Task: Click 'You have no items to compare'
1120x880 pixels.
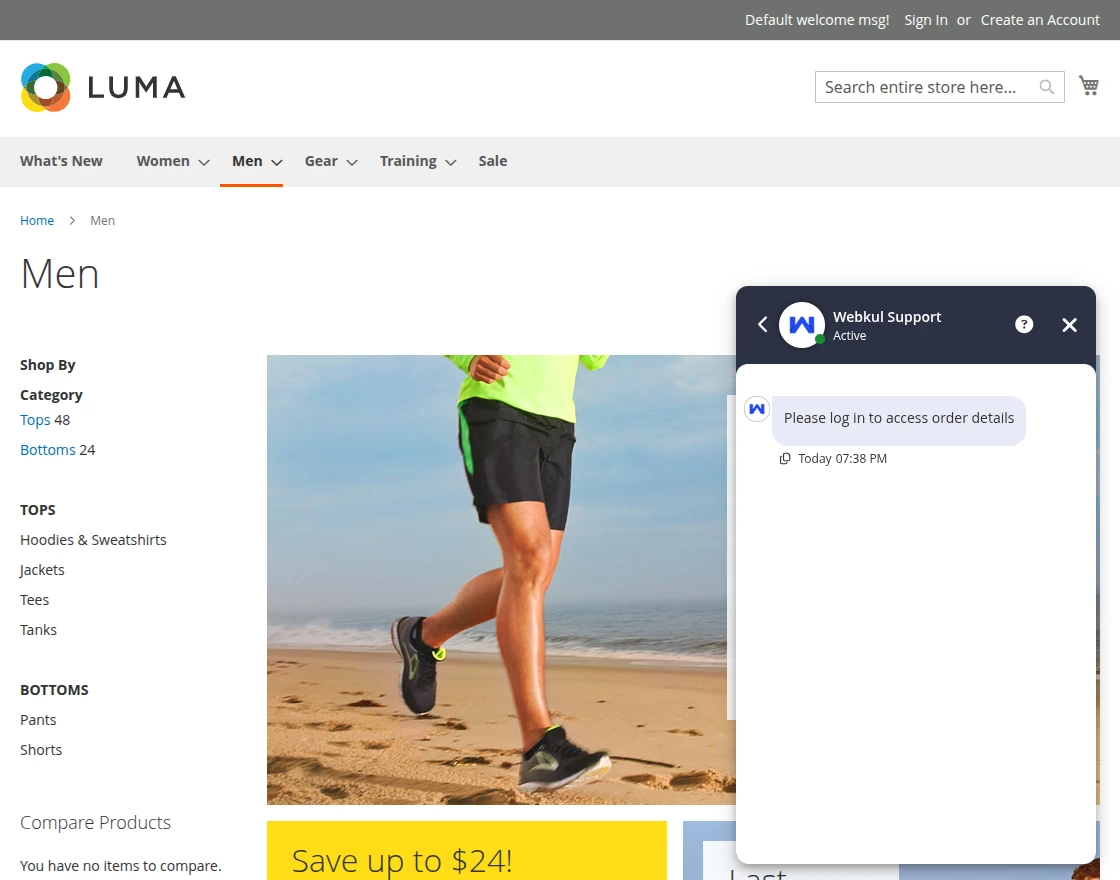Action: (x=121, y=866)
